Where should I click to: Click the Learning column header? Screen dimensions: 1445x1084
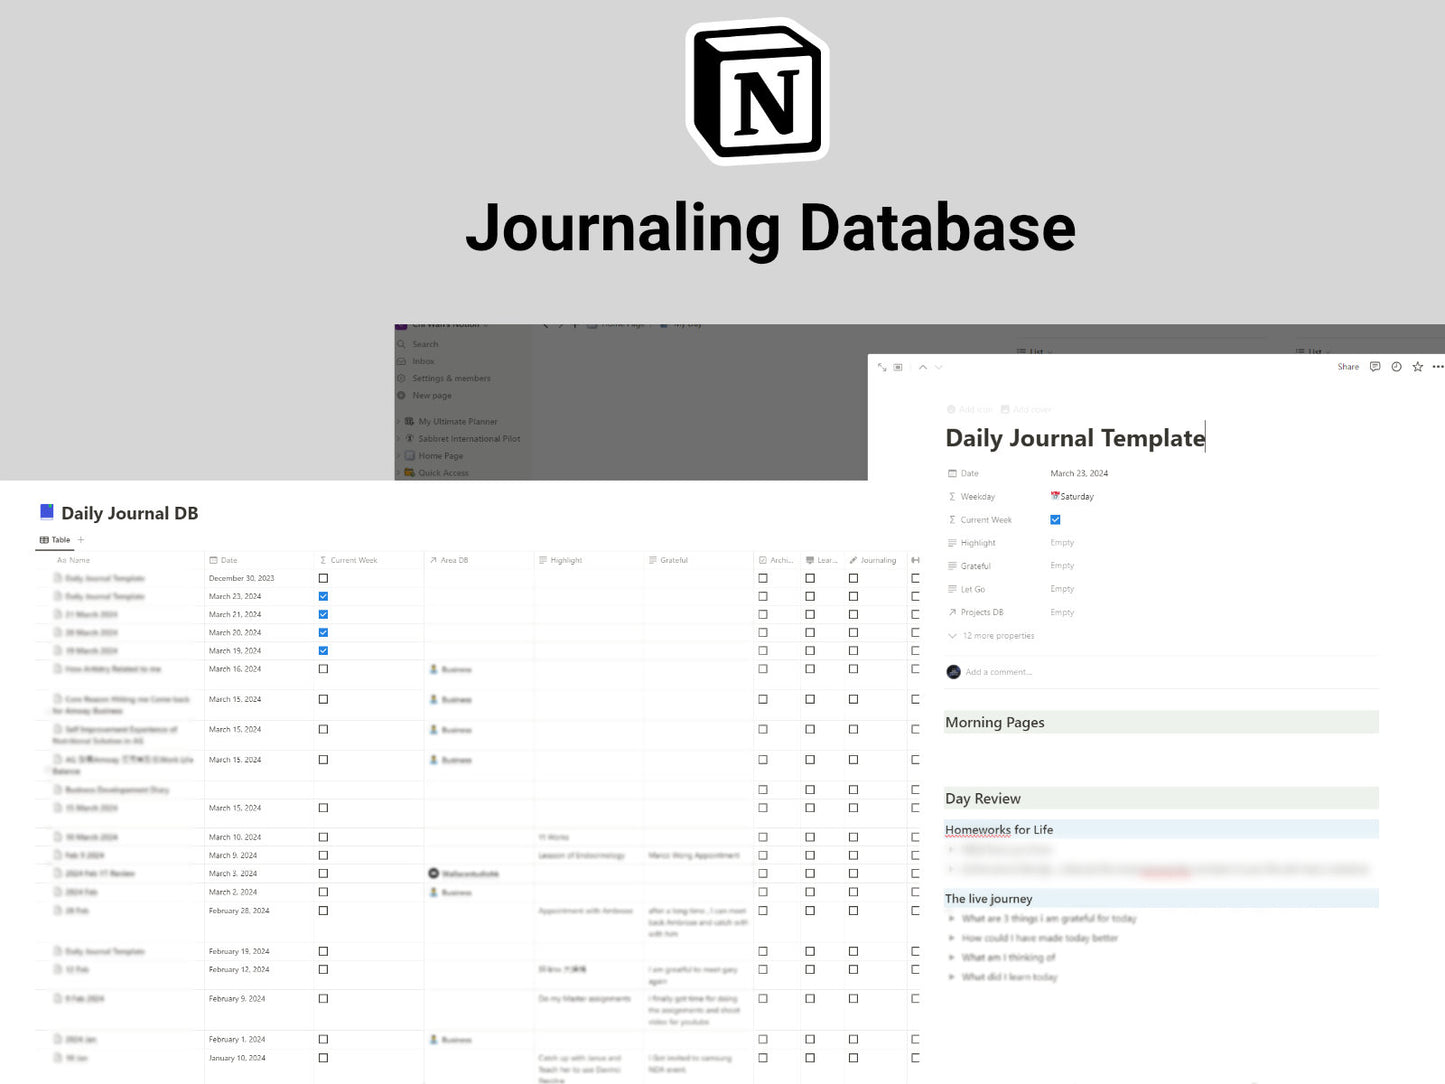point(822,560)
